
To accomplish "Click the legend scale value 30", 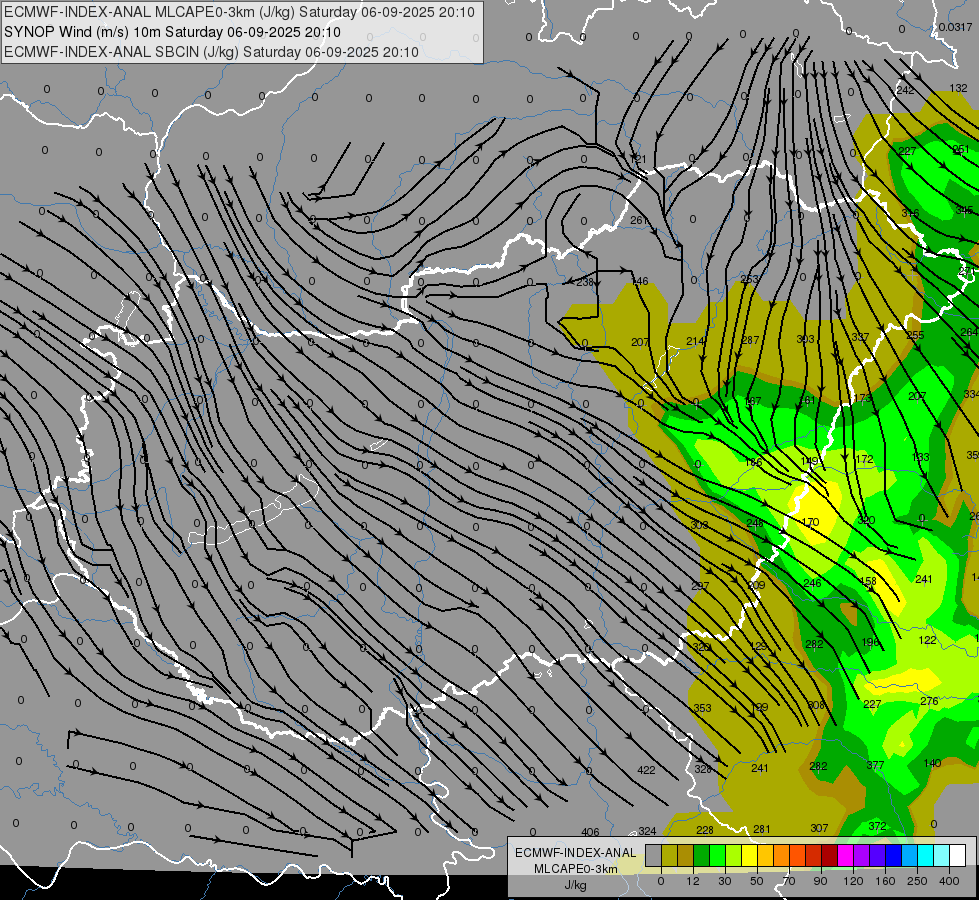I will click(725, 881).
